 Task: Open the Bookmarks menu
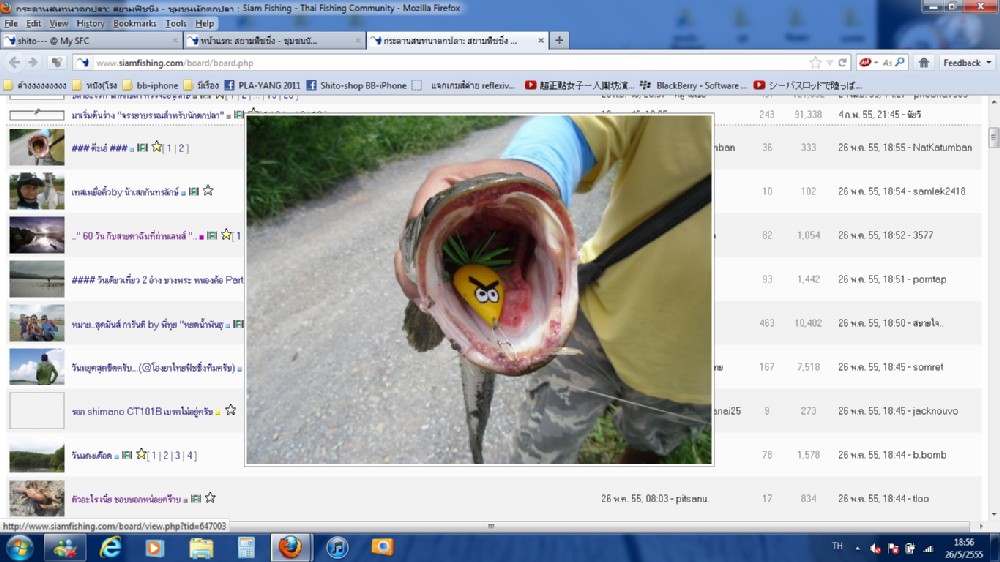(x=135, y=24)
